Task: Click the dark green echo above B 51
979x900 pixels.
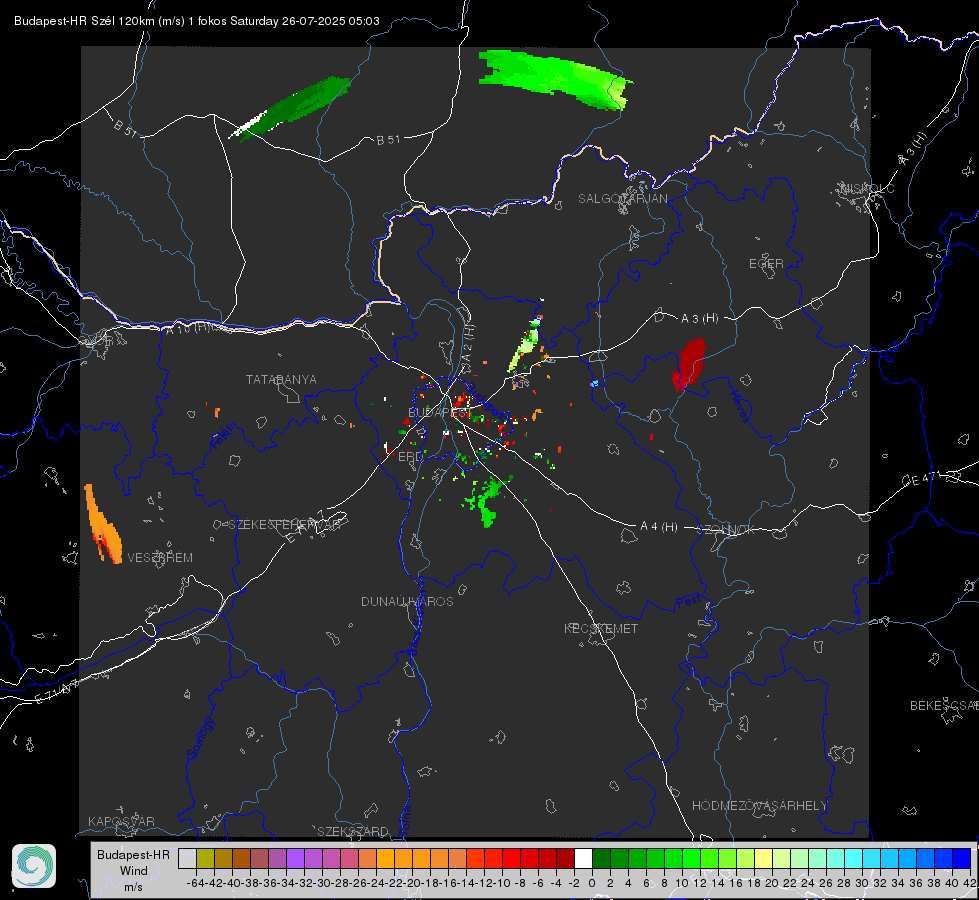Action: pos(293,106)
